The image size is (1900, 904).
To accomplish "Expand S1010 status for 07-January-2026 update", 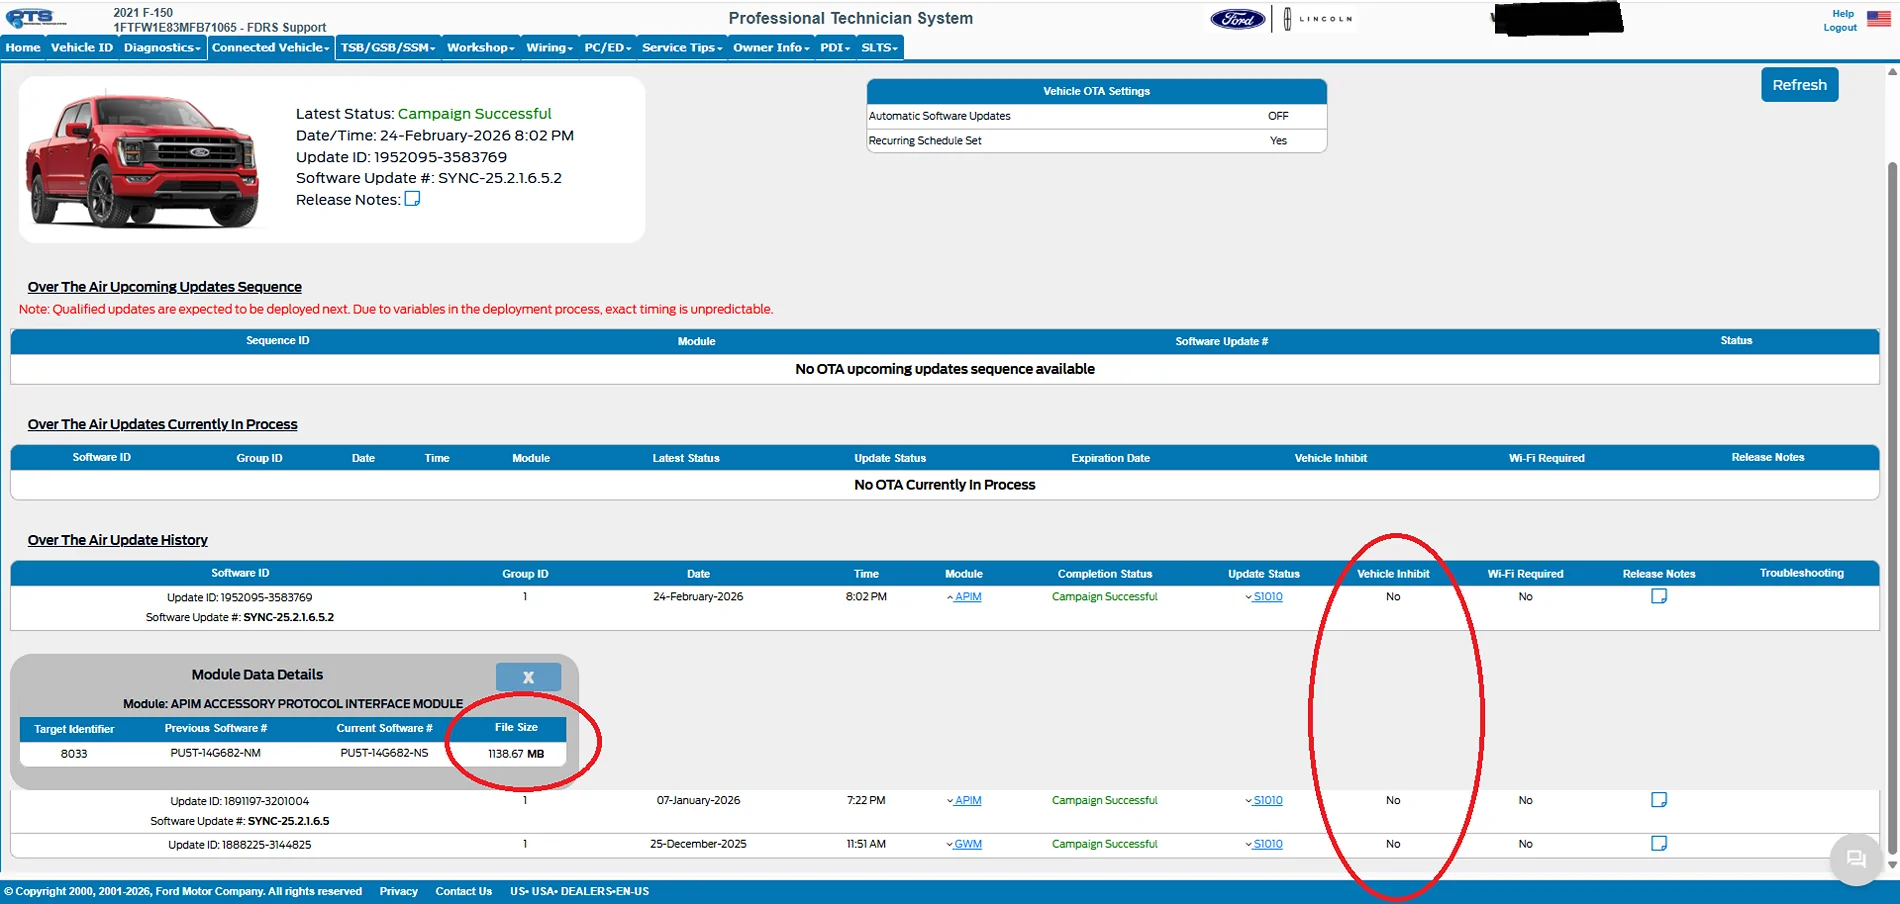I will 1264,800.
